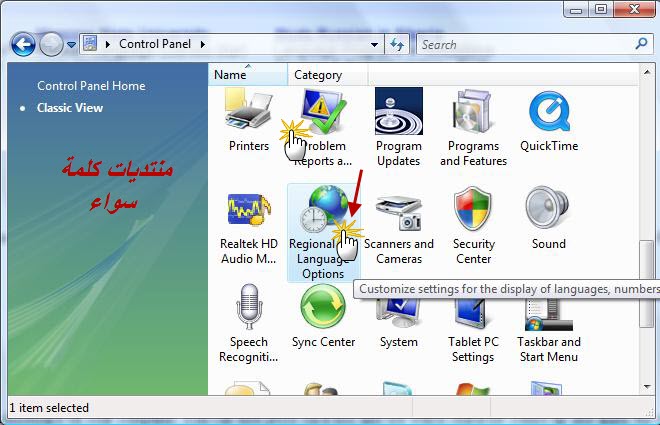Click the scrollbar up arrow
Screen dimensions: 660x425
647,72
